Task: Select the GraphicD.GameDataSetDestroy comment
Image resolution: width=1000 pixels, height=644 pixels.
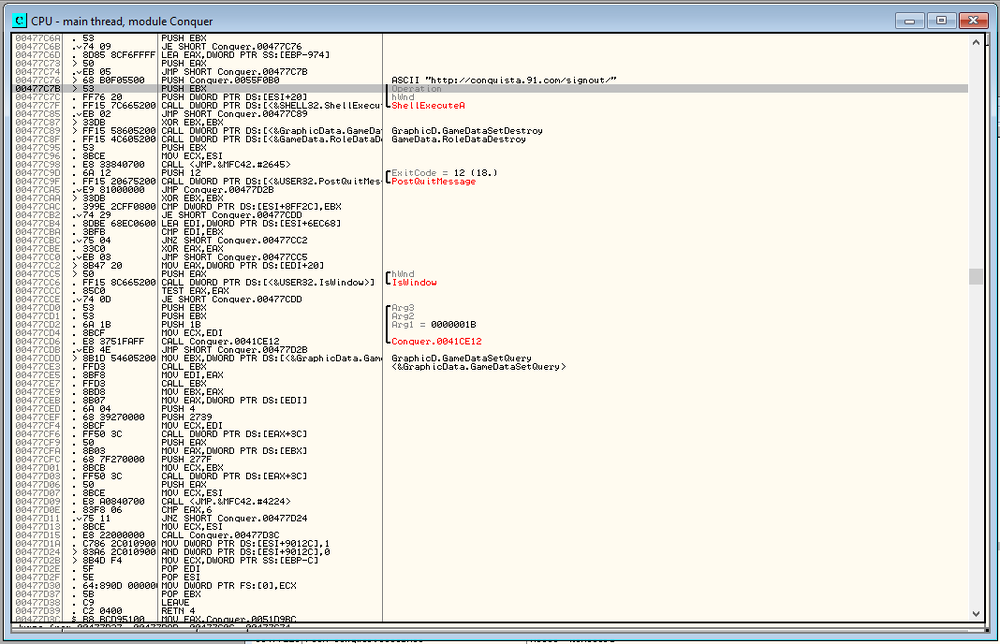Action: [x=467, y=131]
